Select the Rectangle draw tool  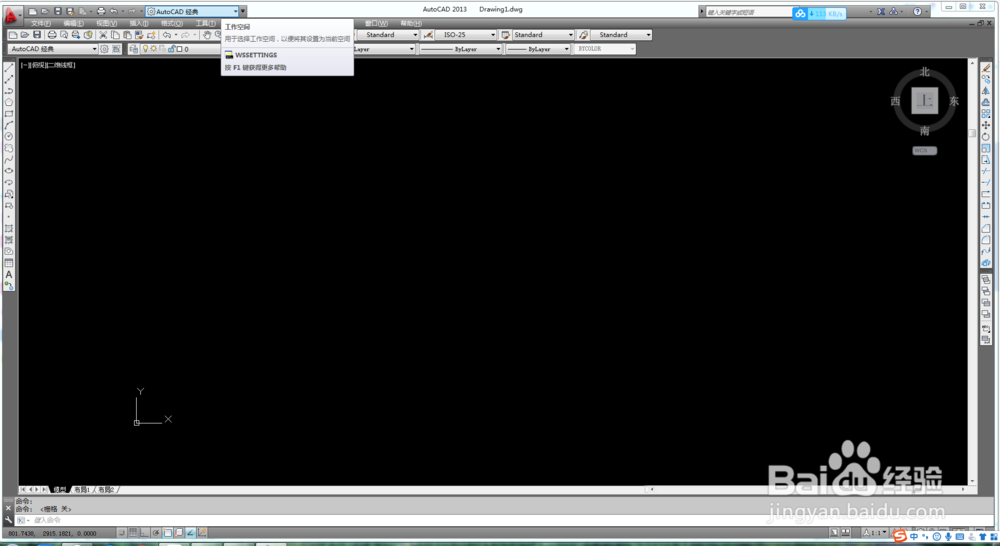coord(9,114)
